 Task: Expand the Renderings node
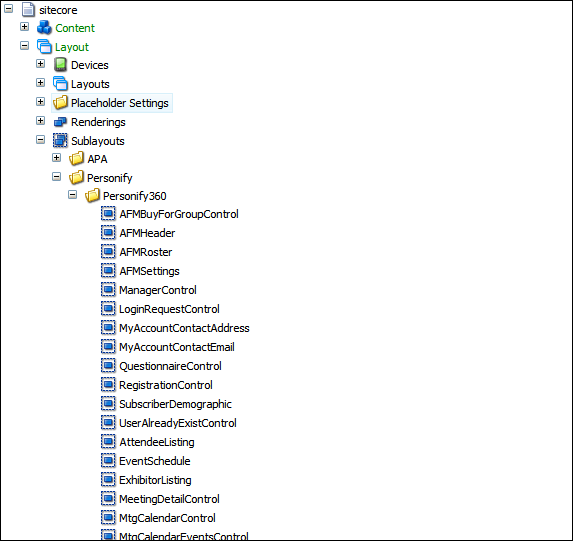coord(41,120)
